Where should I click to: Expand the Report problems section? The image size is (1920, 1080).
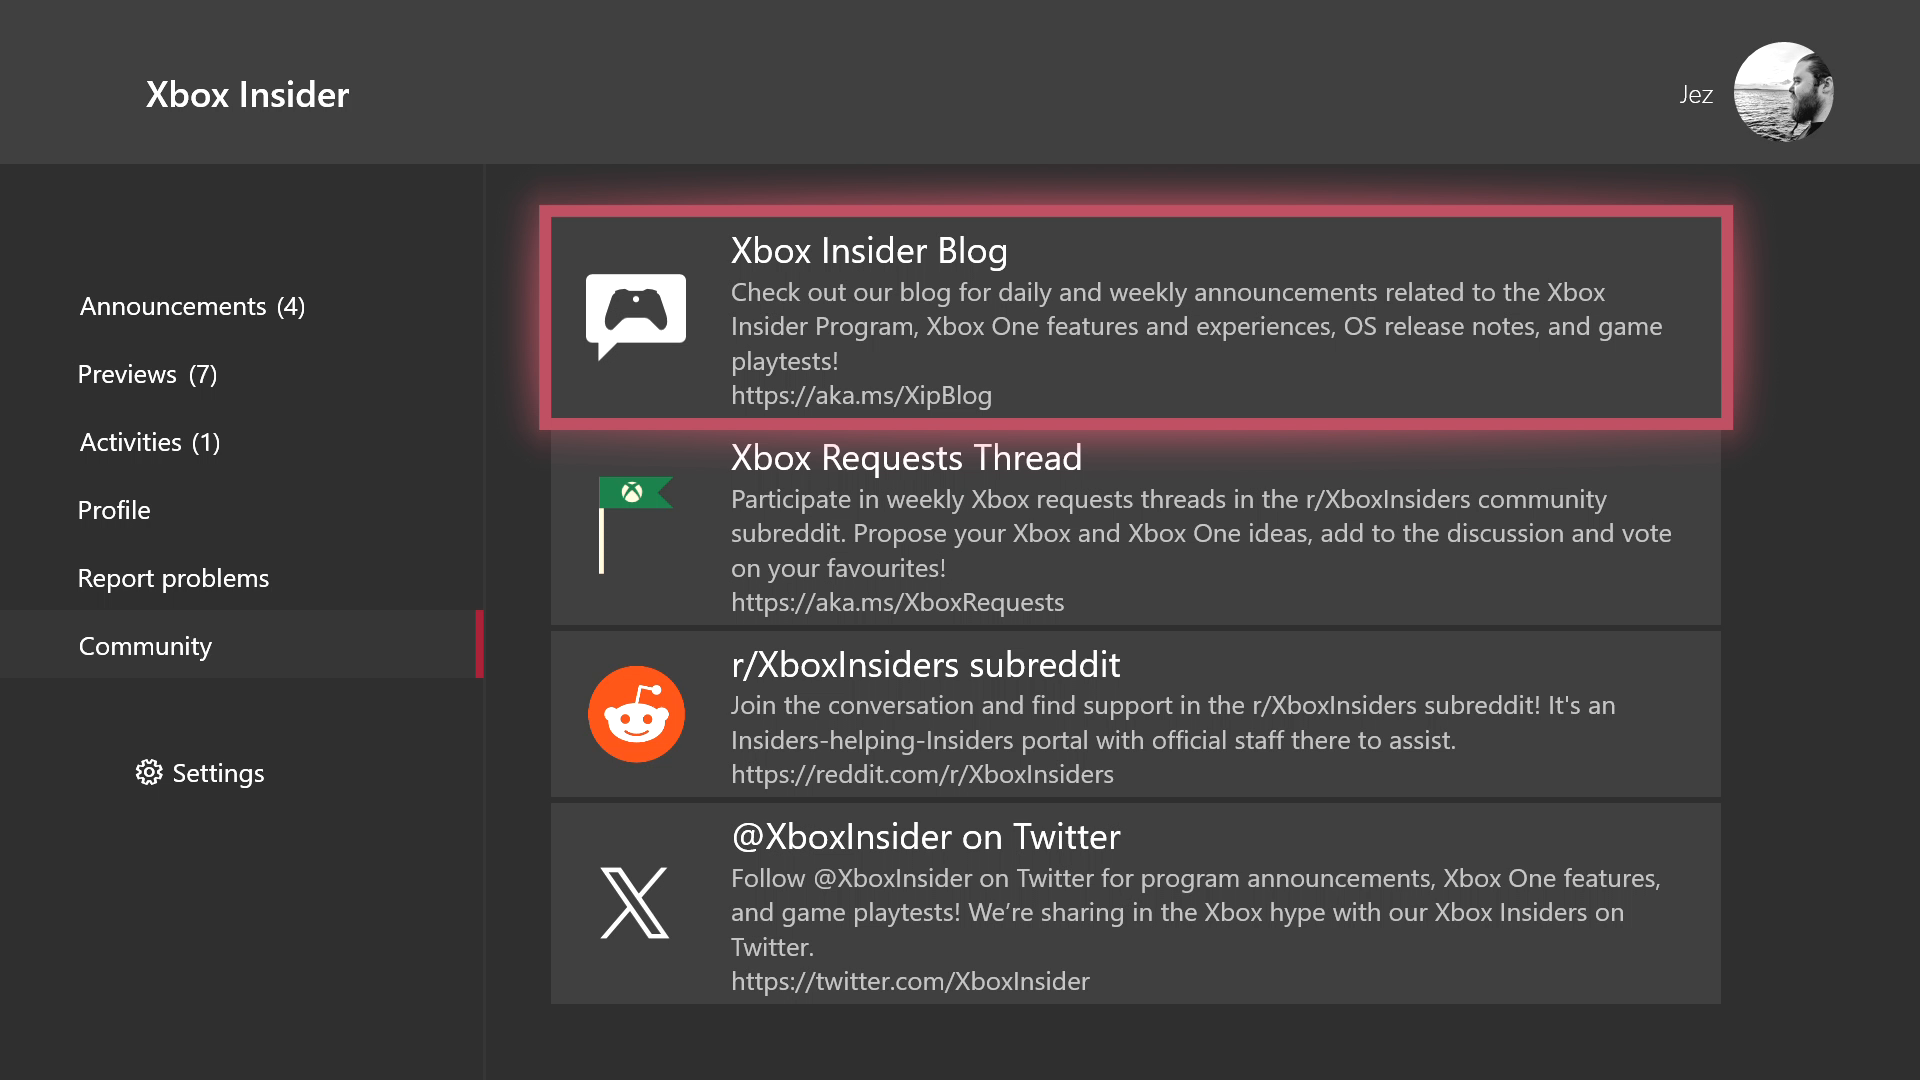tap(174, 578)
